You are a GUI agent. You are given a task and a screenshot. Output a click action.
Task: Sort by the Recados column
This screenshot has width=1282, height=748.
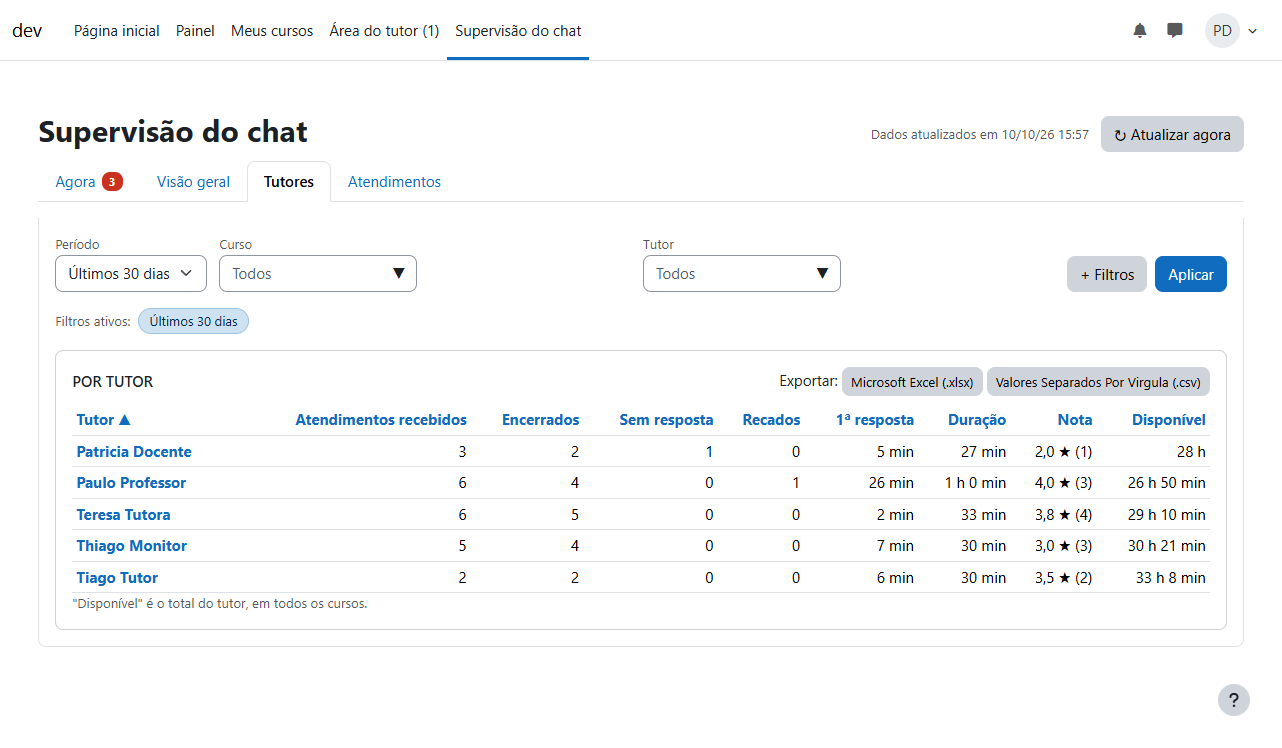click(x=771, y=420)
